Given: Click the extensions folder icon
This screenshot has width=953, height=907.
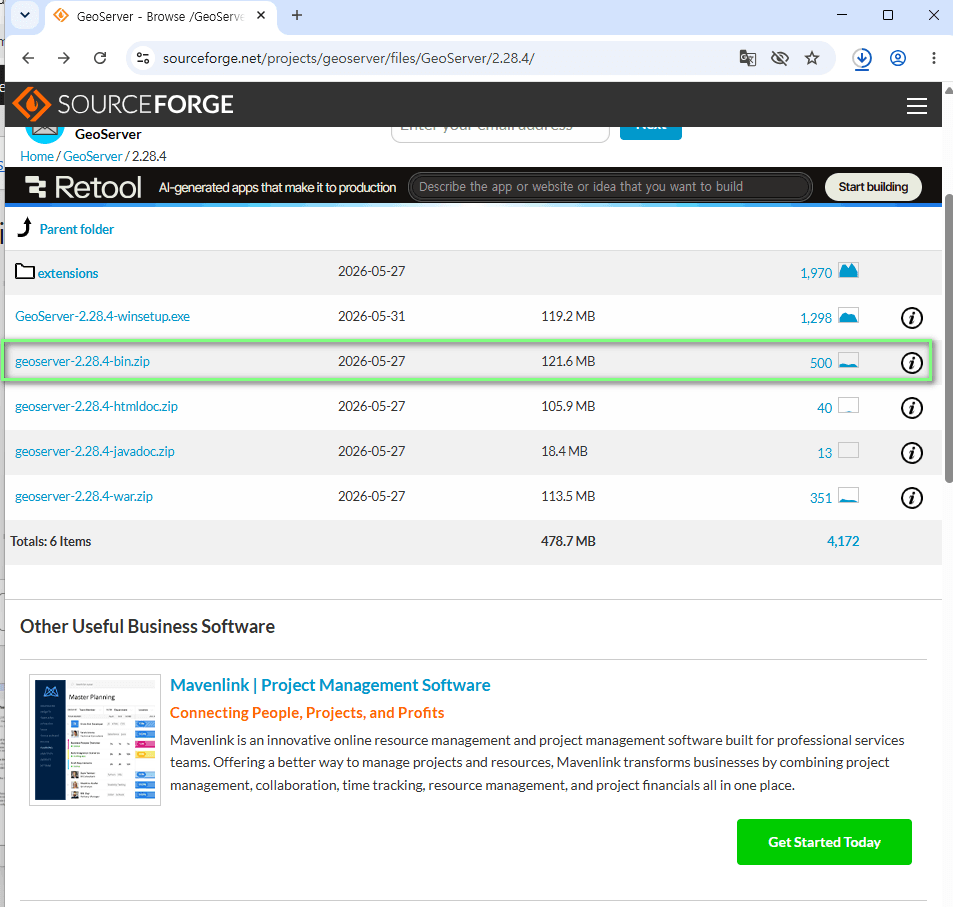Looking at the screenshot, I should (25, 271).
